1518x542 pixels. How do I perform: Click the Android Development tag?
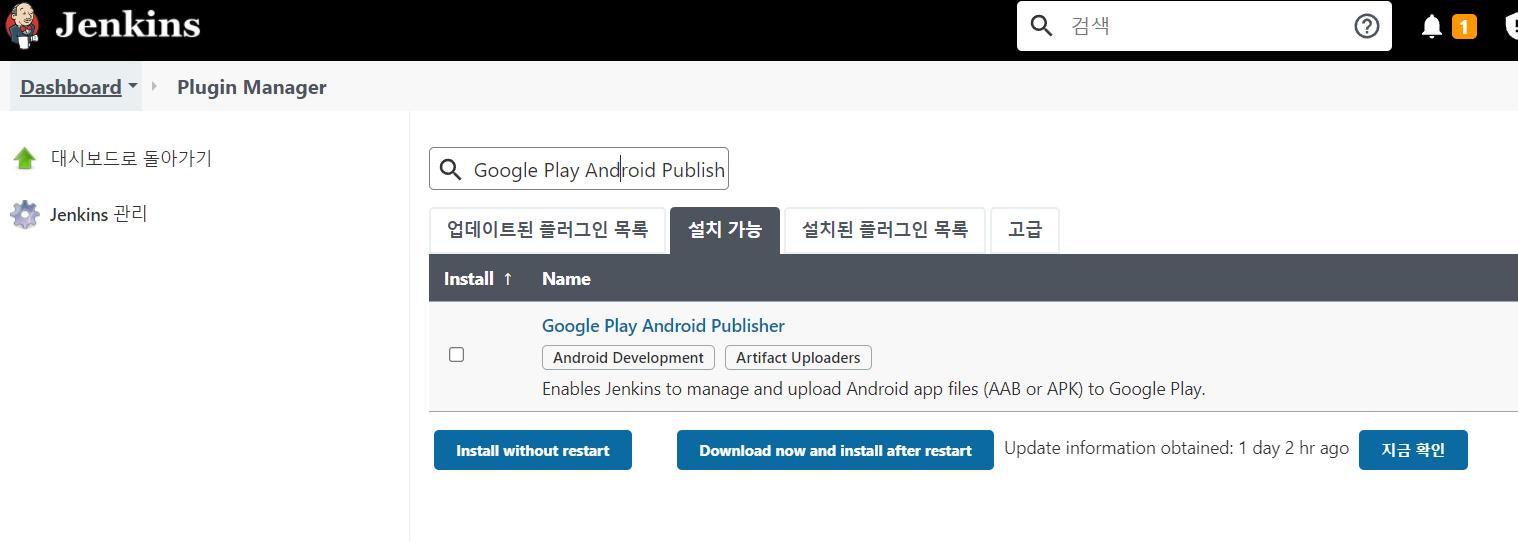point(628,357)
